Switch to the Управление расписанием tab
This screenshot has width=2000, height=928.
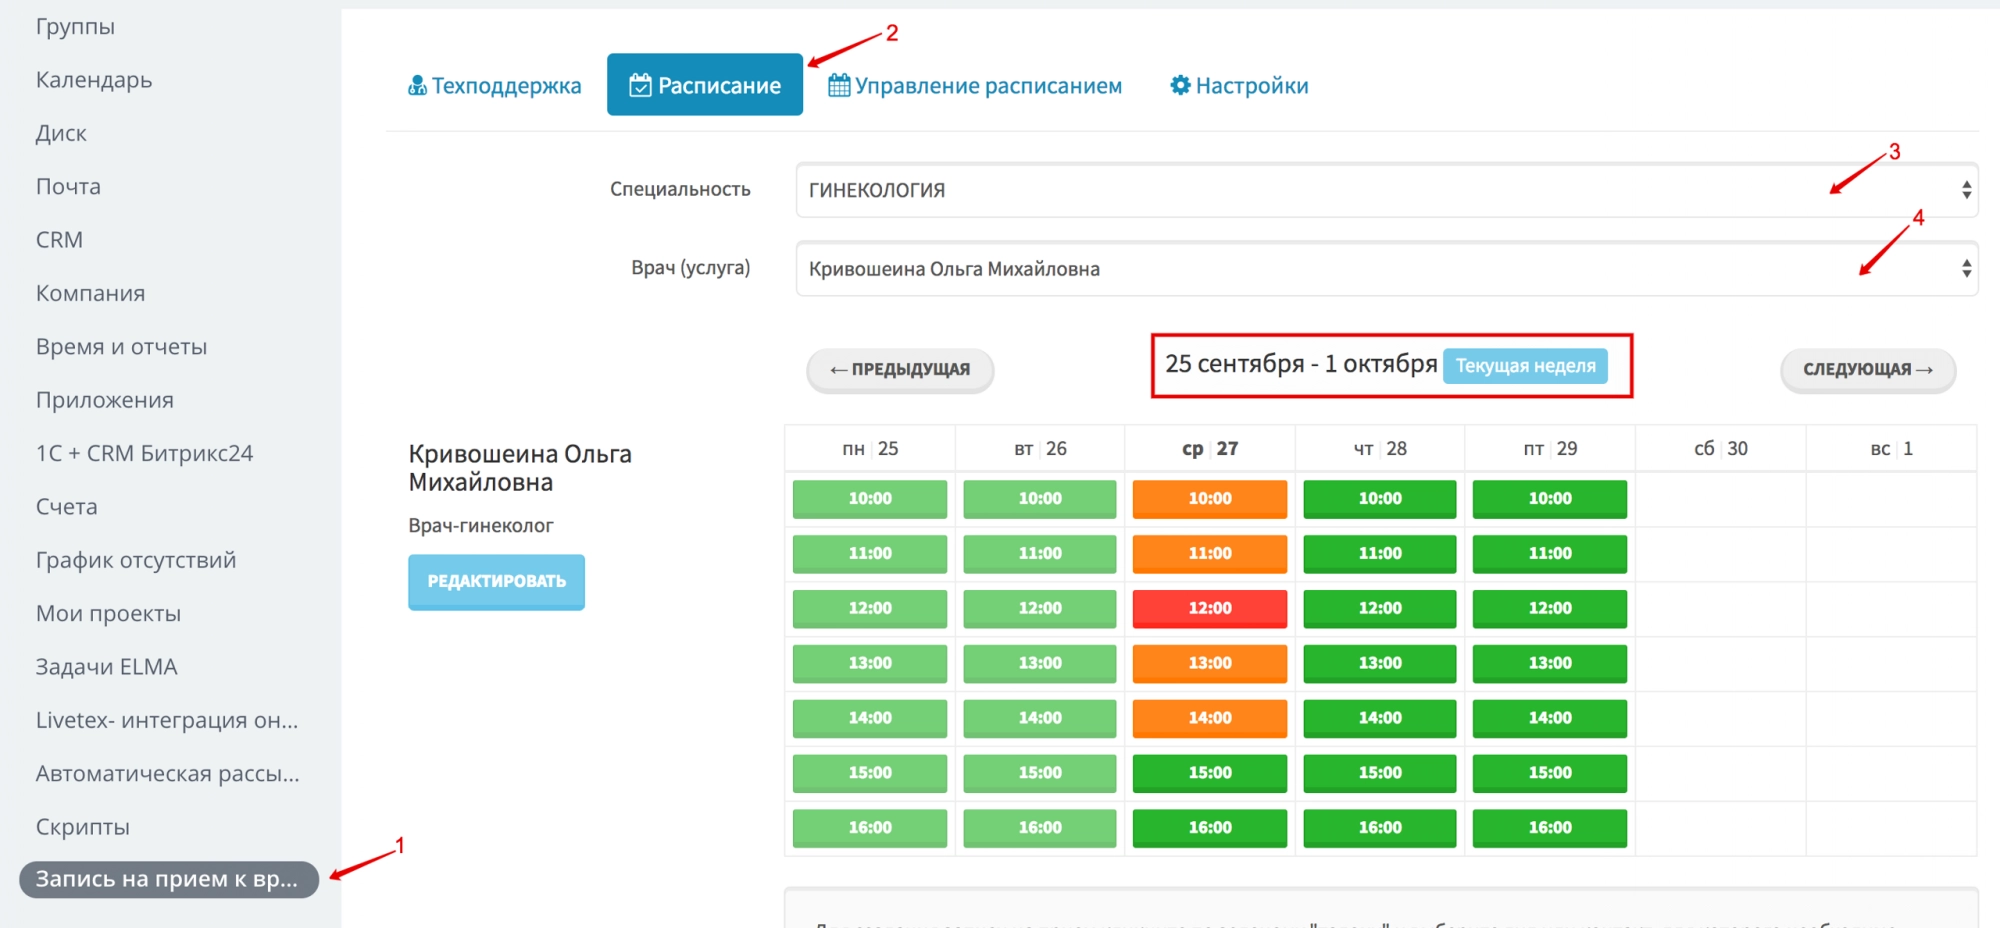click(x=987, y=86)
